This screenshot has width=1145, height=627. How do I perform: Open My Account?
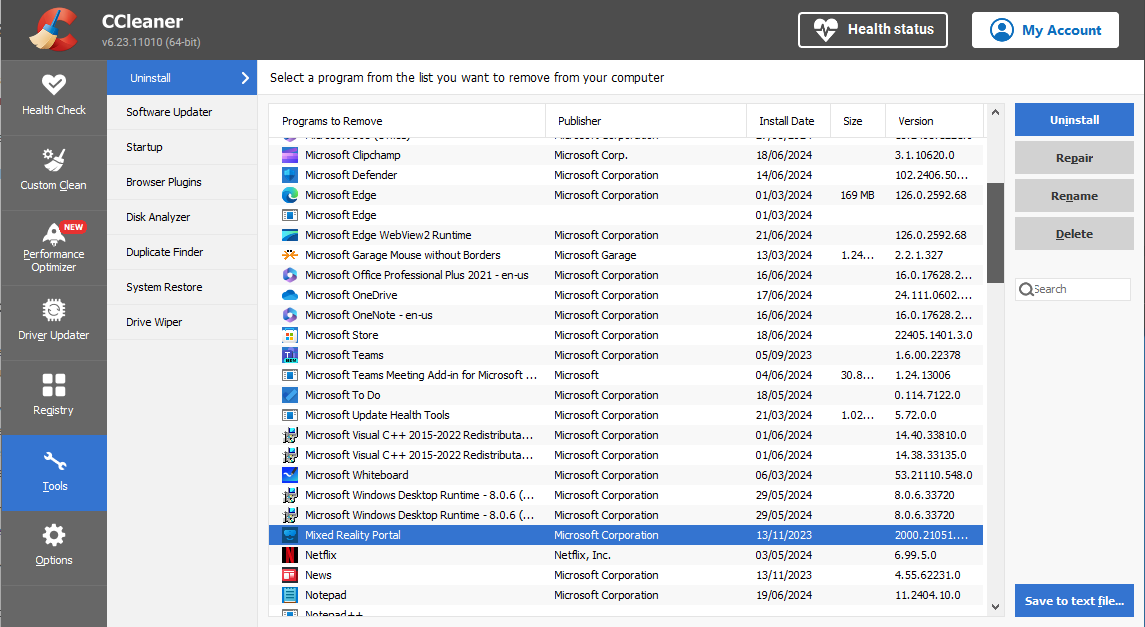(x=1045, y=30)
